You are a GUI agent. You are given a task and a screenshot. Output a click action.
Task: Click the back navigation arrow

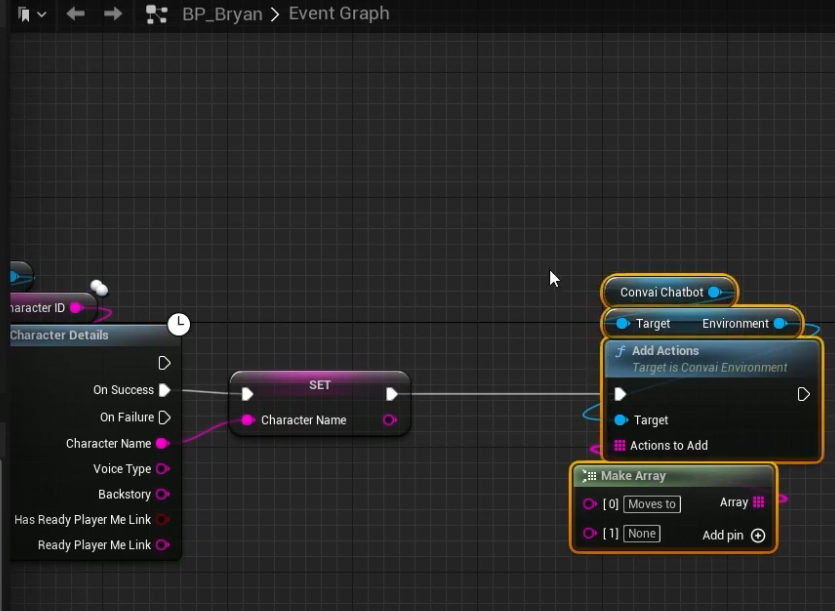click(75, 14)
